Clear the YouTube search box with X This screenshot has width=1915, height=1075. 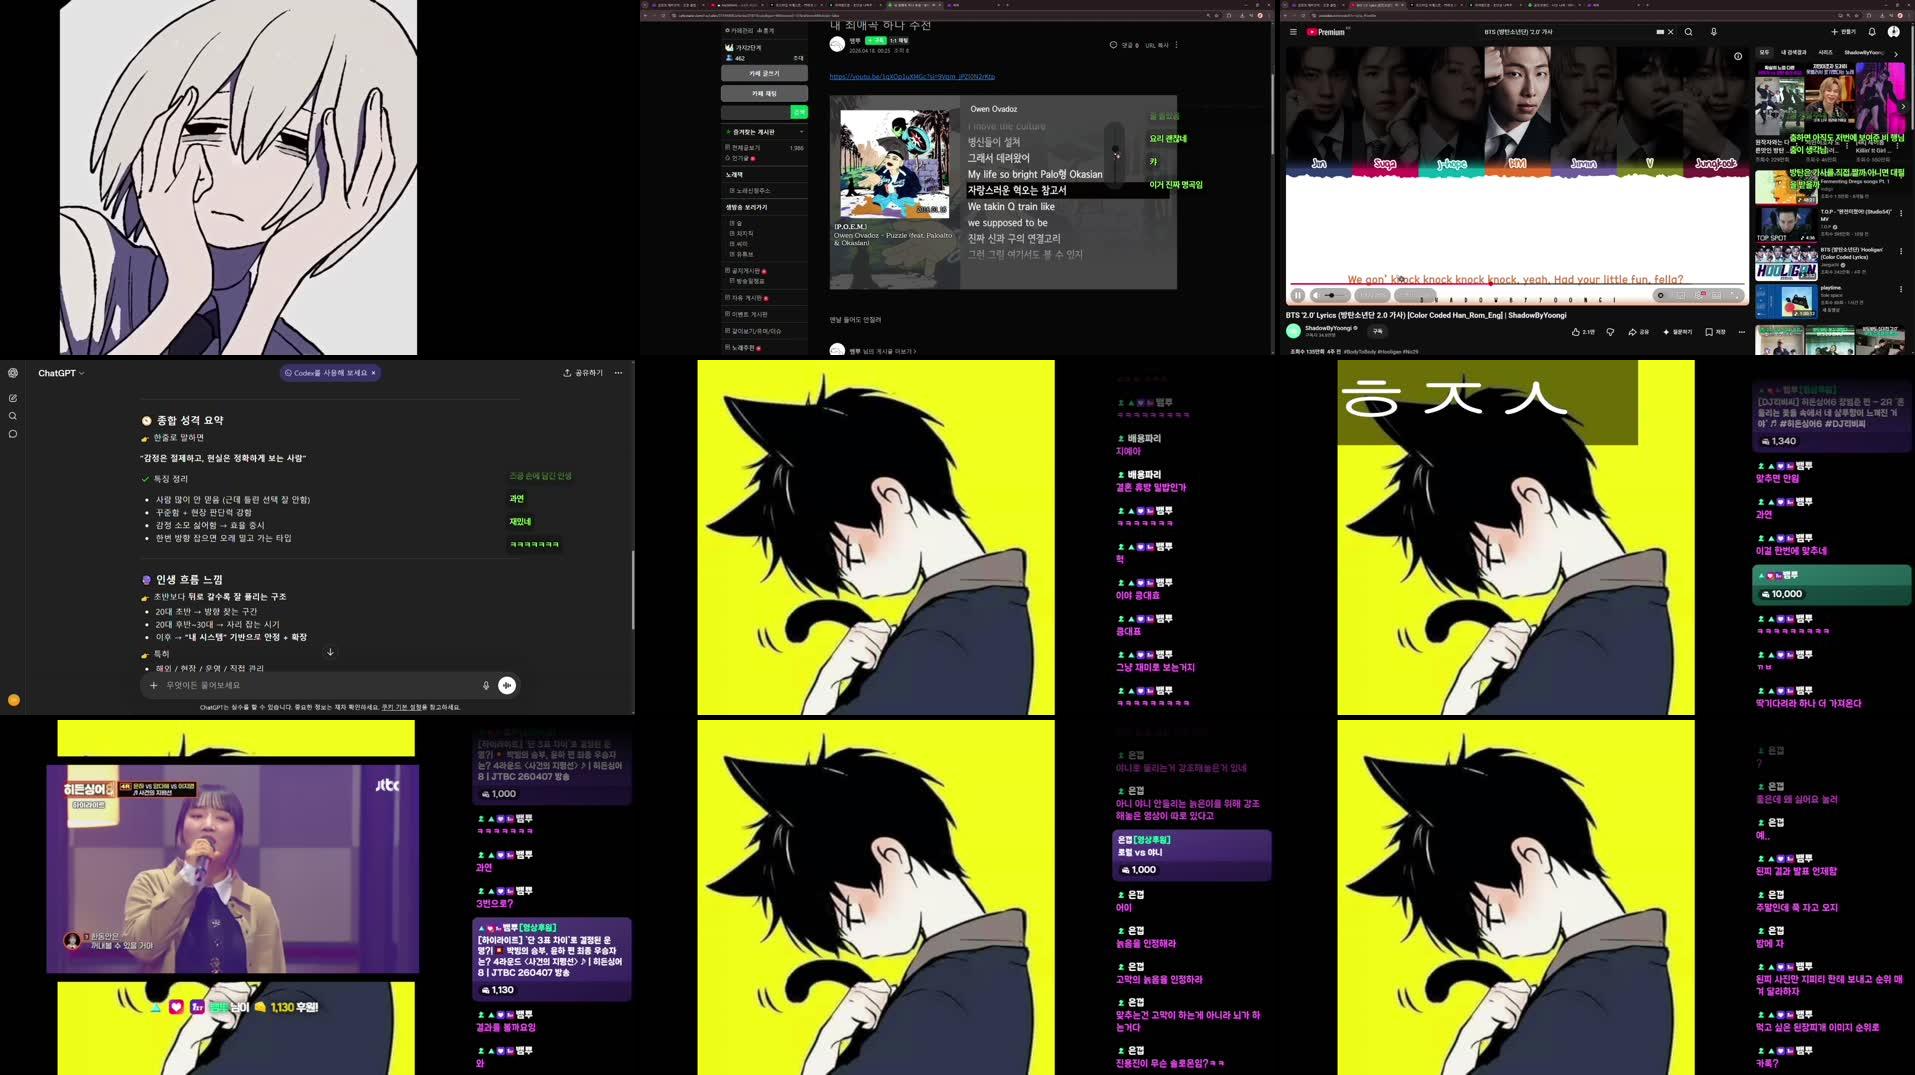[1670, 32]
